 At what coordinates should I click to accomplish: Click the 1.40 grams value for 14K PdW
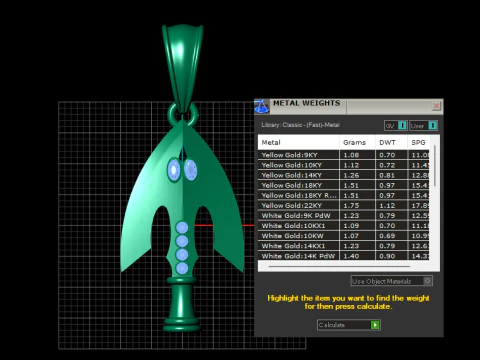click(x=351, y=256)
